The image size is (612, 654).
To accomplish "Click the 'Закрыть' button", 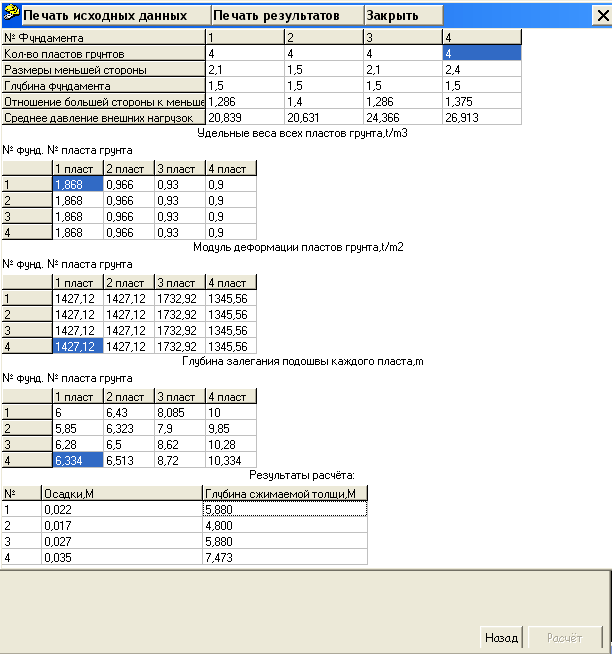I will pyautogui.click(x=403, y=15).
